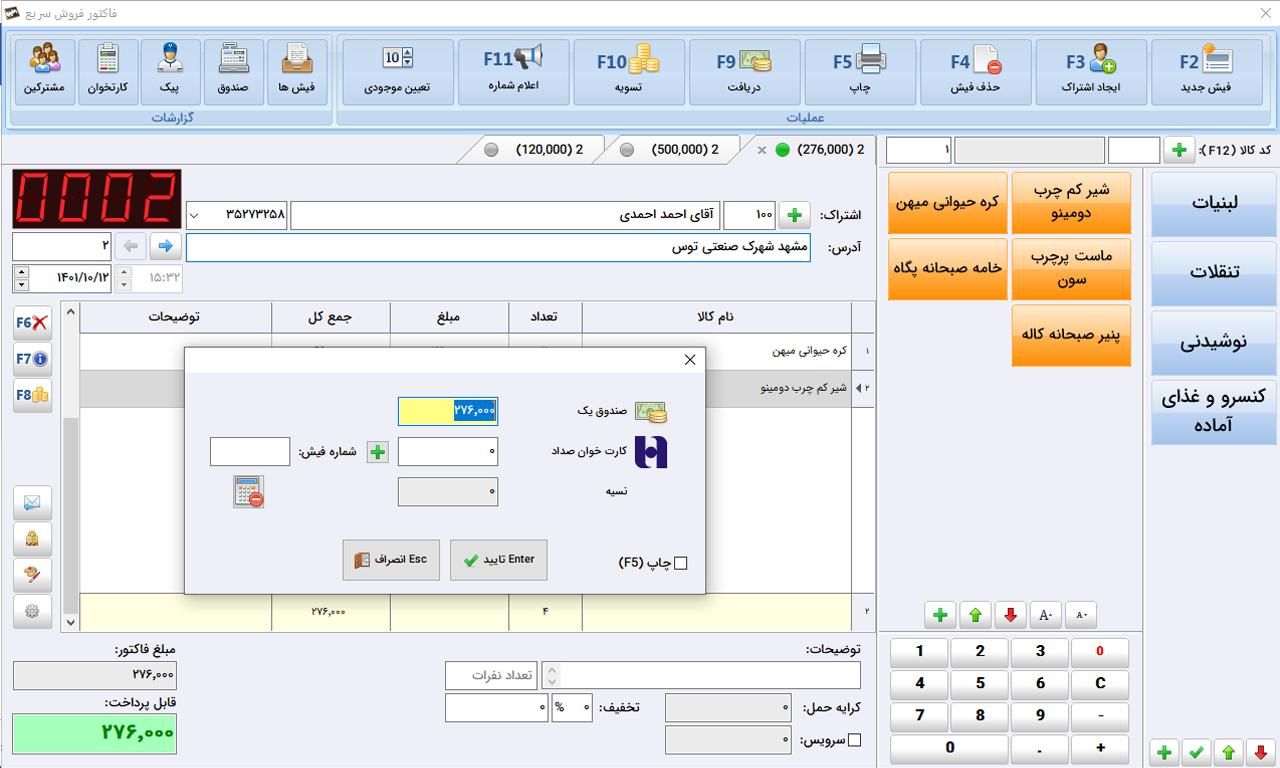This screenshot has width=1280, height=768.
Task: Click the gear settings icon in the left sidebar
Action: point(32,611)
